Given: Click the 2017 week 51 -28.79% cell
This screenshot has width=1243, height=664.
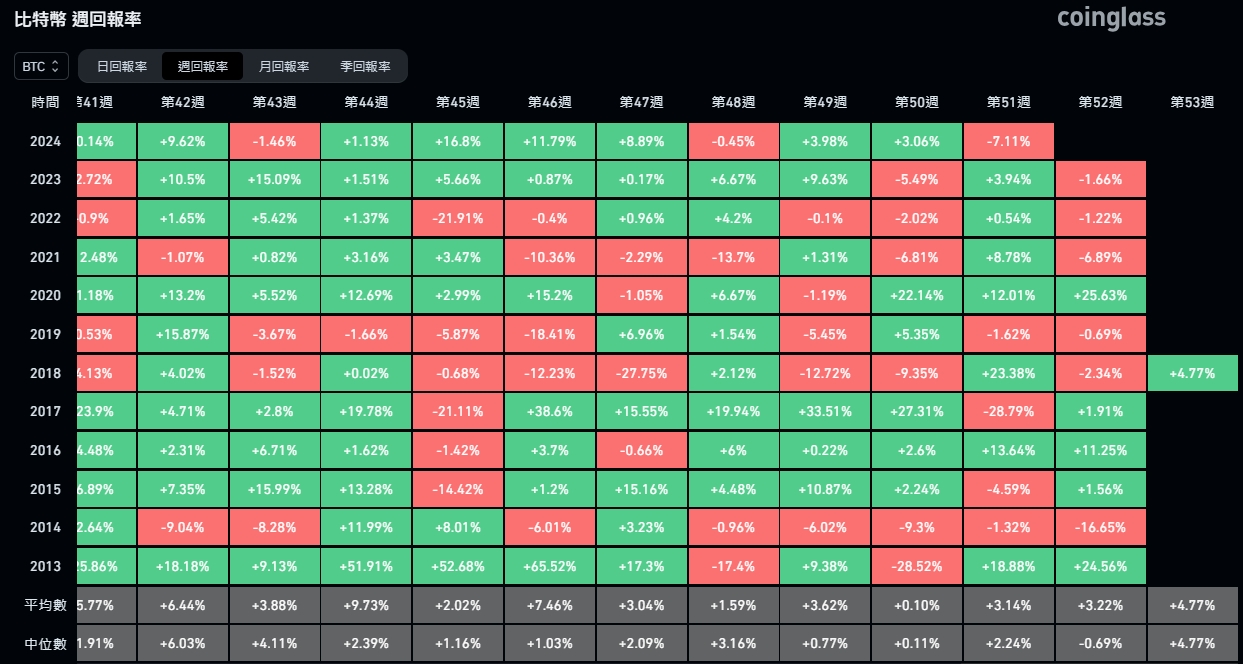Looking at the screenshot, I should (1008, 411).
